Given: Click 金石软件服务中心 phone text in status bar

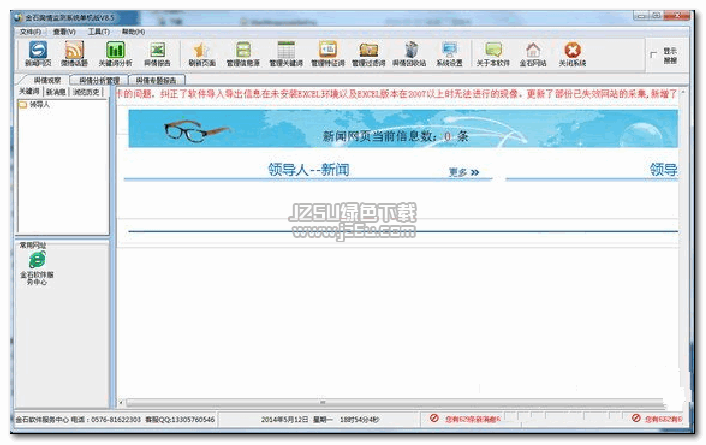Looking at the screenshot, I should pos(78,419).
